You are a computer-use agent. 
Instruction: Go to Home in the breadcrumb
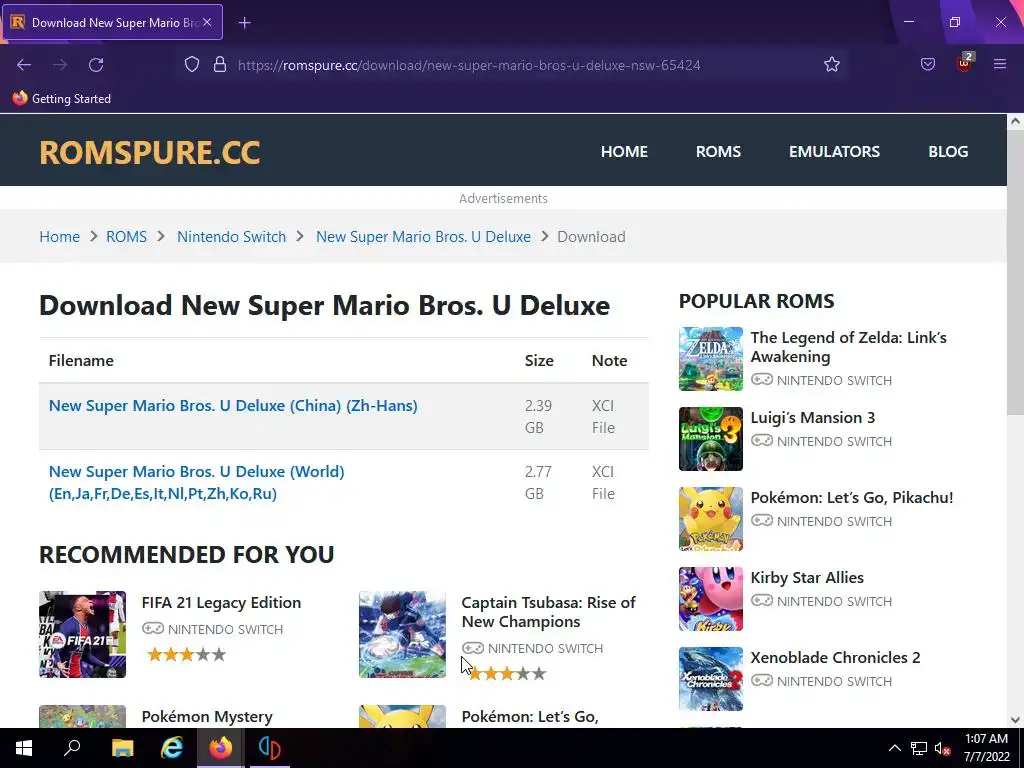click(x=59, y=236)
